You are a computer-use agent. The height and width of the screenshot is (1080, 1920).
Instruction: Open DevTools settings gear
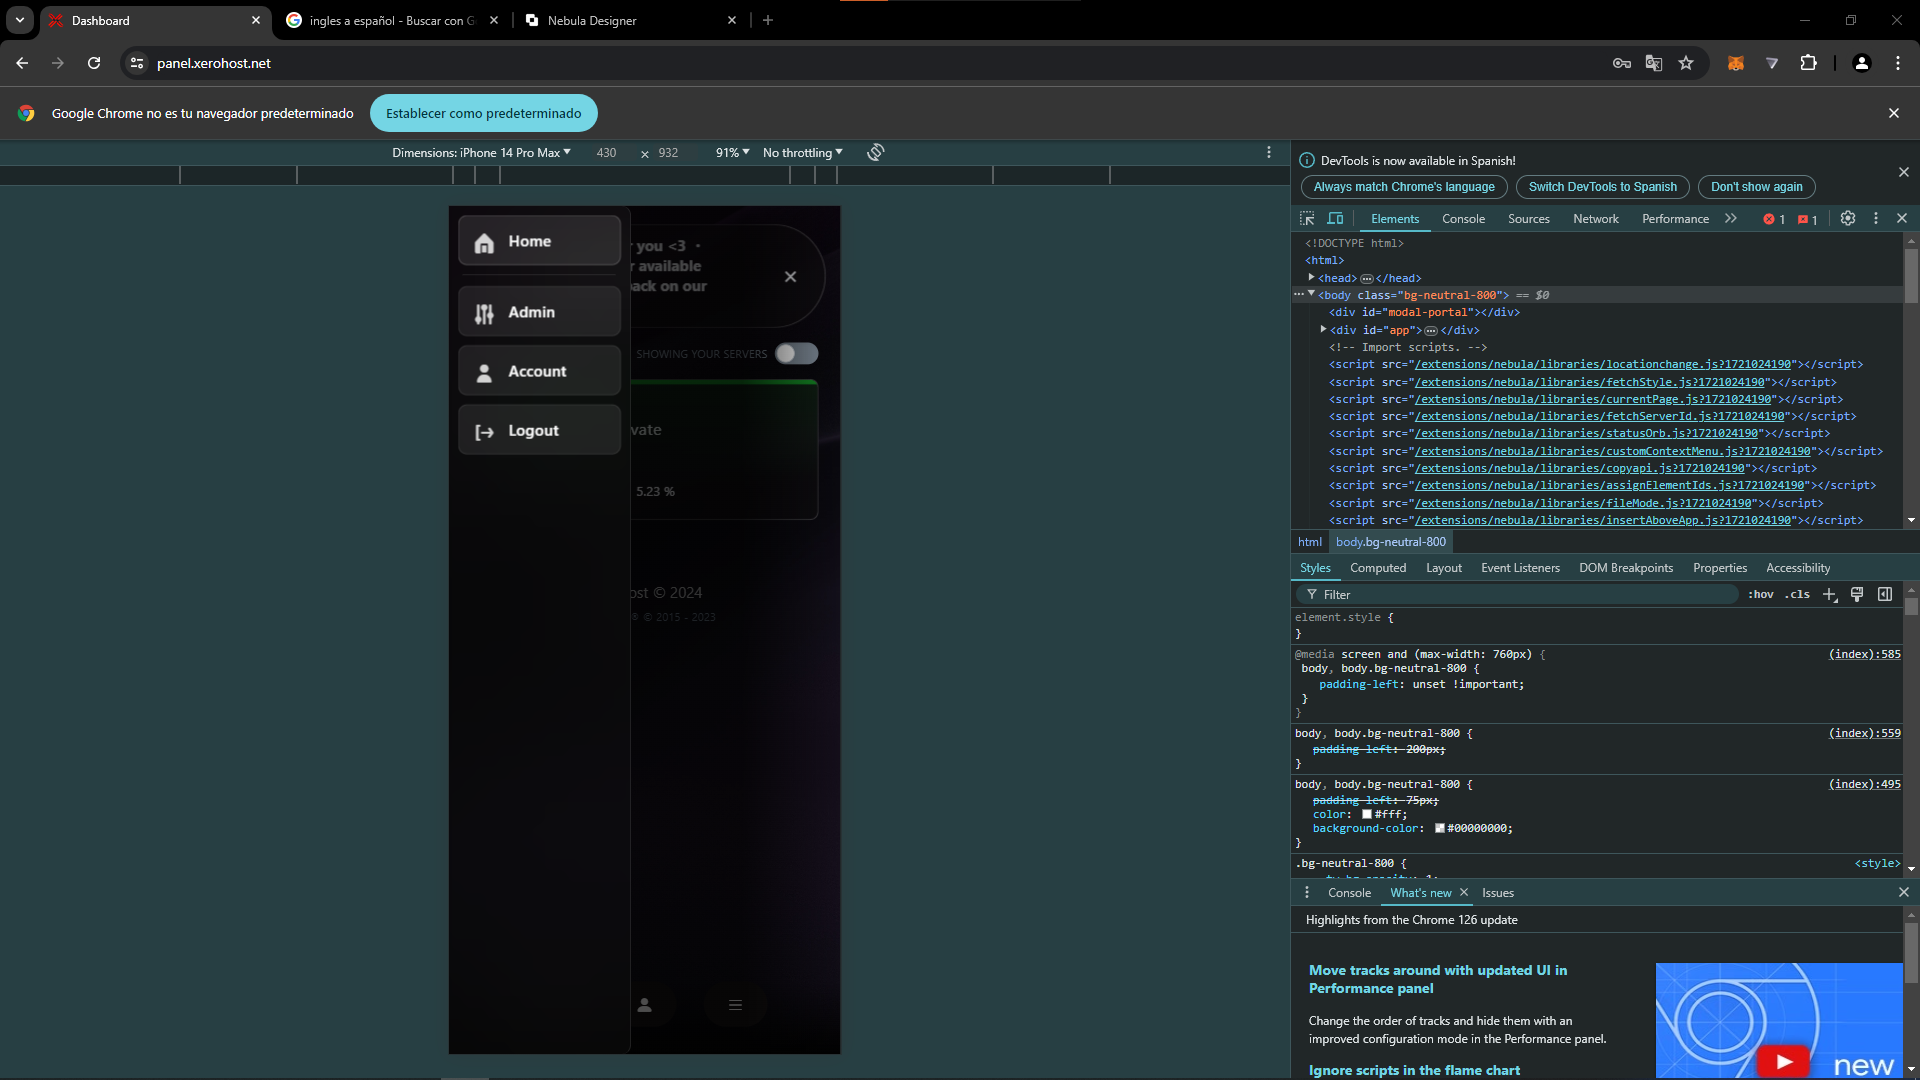[x=1848, y=218]
